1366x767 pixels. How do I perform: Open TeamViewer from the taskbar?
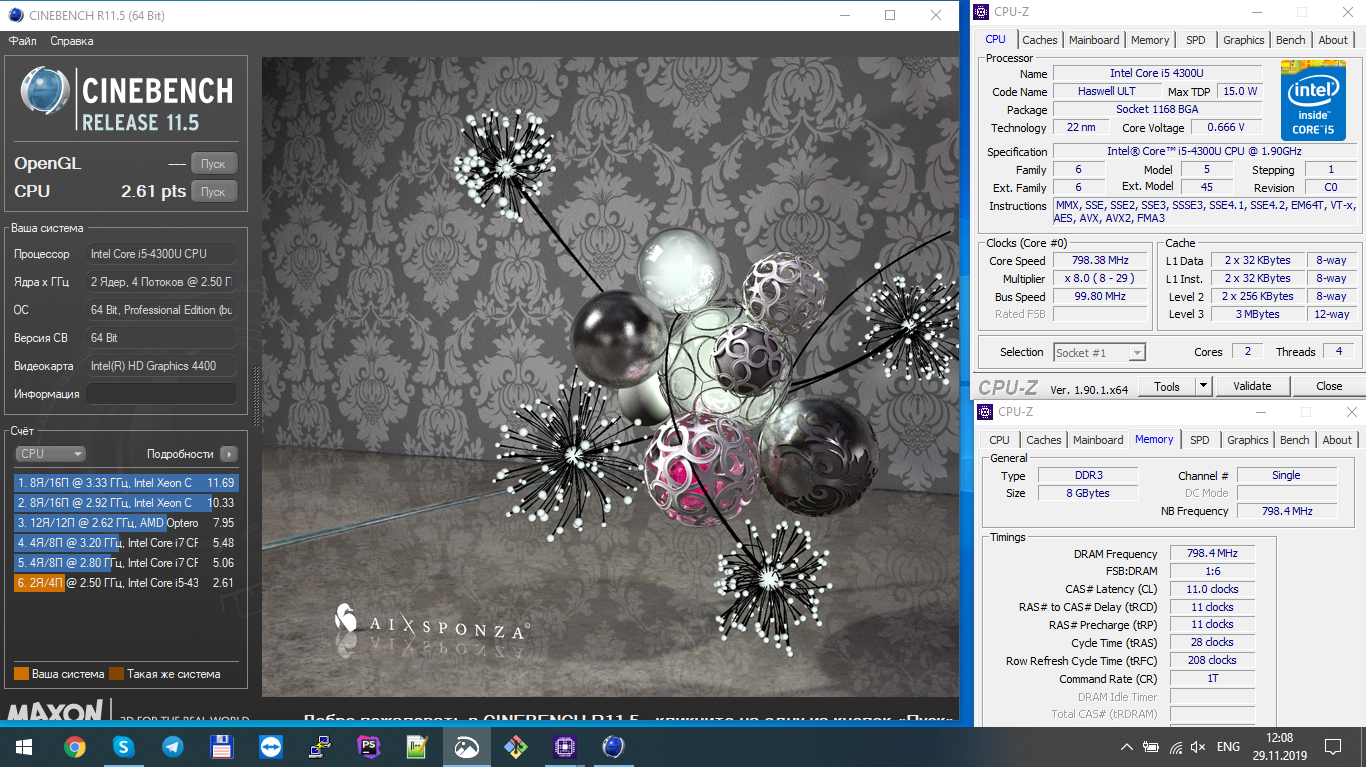270,746
